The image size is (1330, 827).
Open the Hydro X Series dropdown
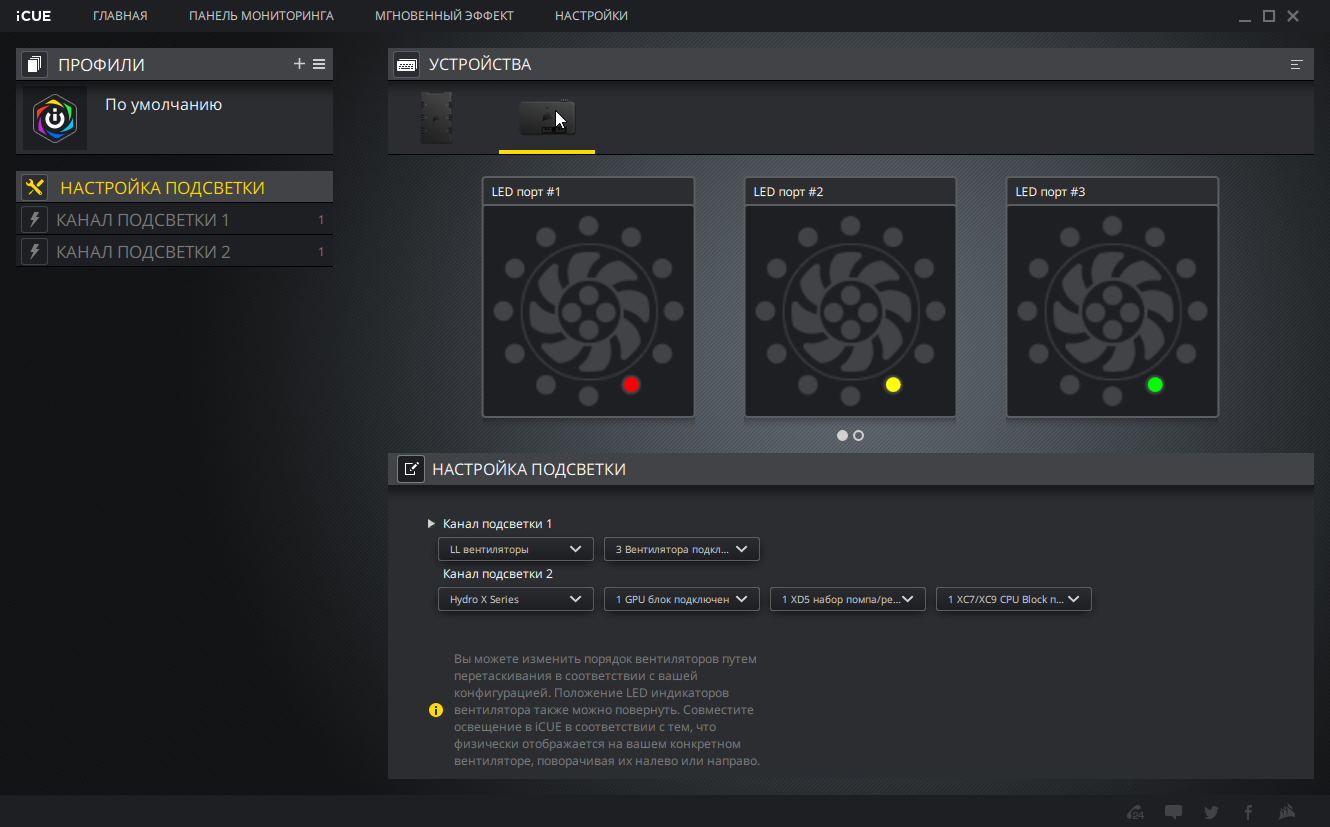[516, 599]
